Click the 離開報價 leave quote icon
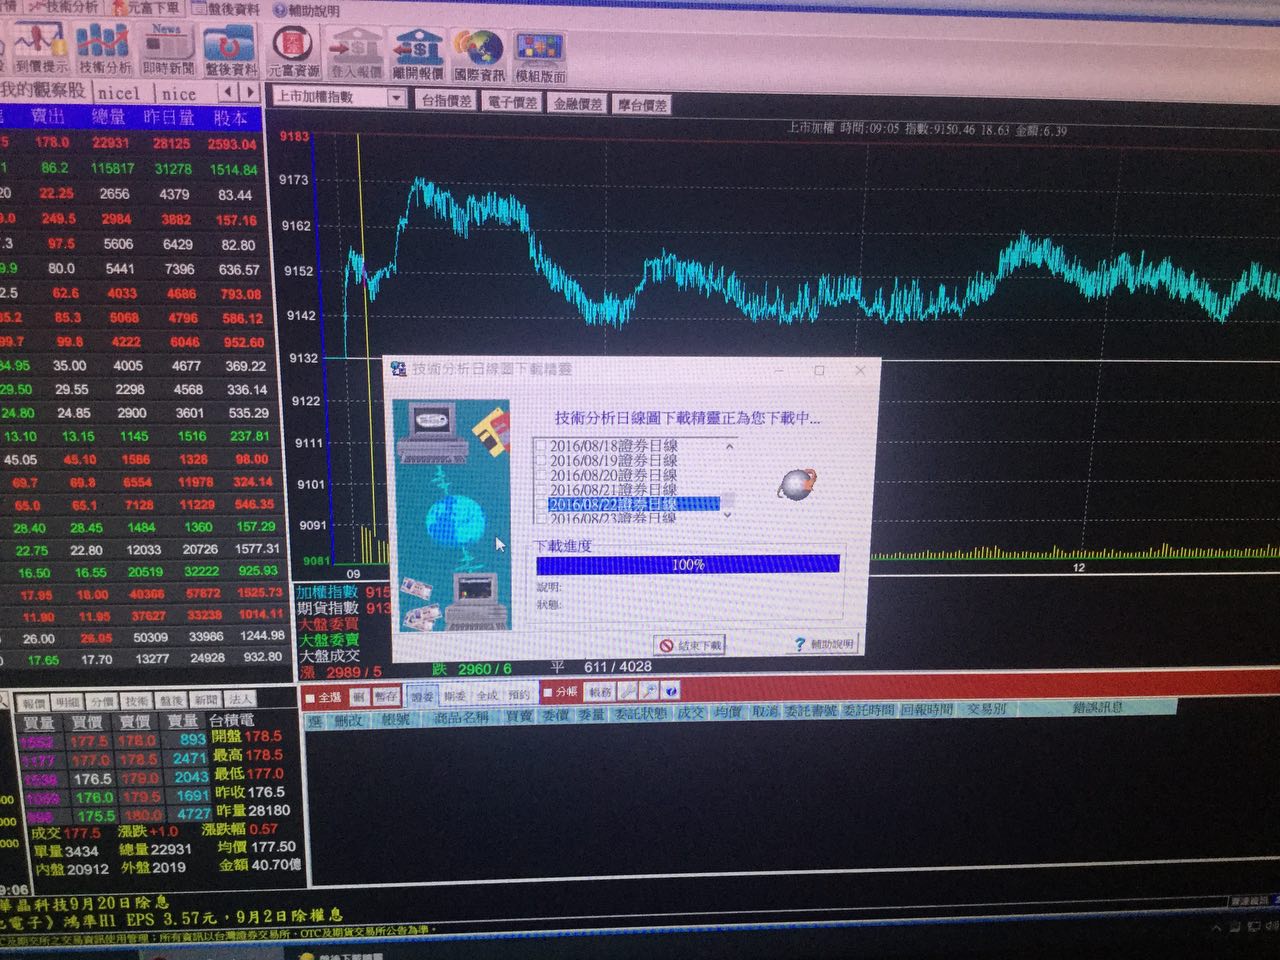Screen dimensions: 1280x960 (418, 54)
